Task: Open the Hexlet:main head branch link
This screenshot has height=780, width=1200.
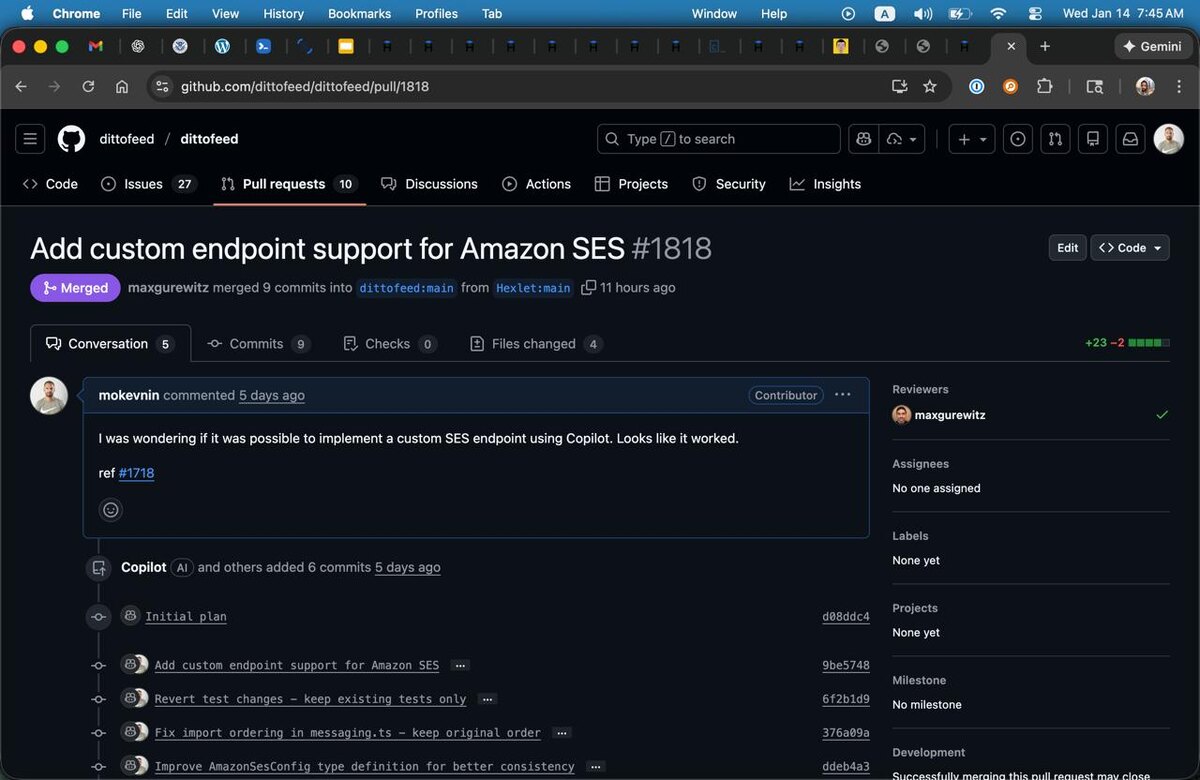Action: (533, 288)
